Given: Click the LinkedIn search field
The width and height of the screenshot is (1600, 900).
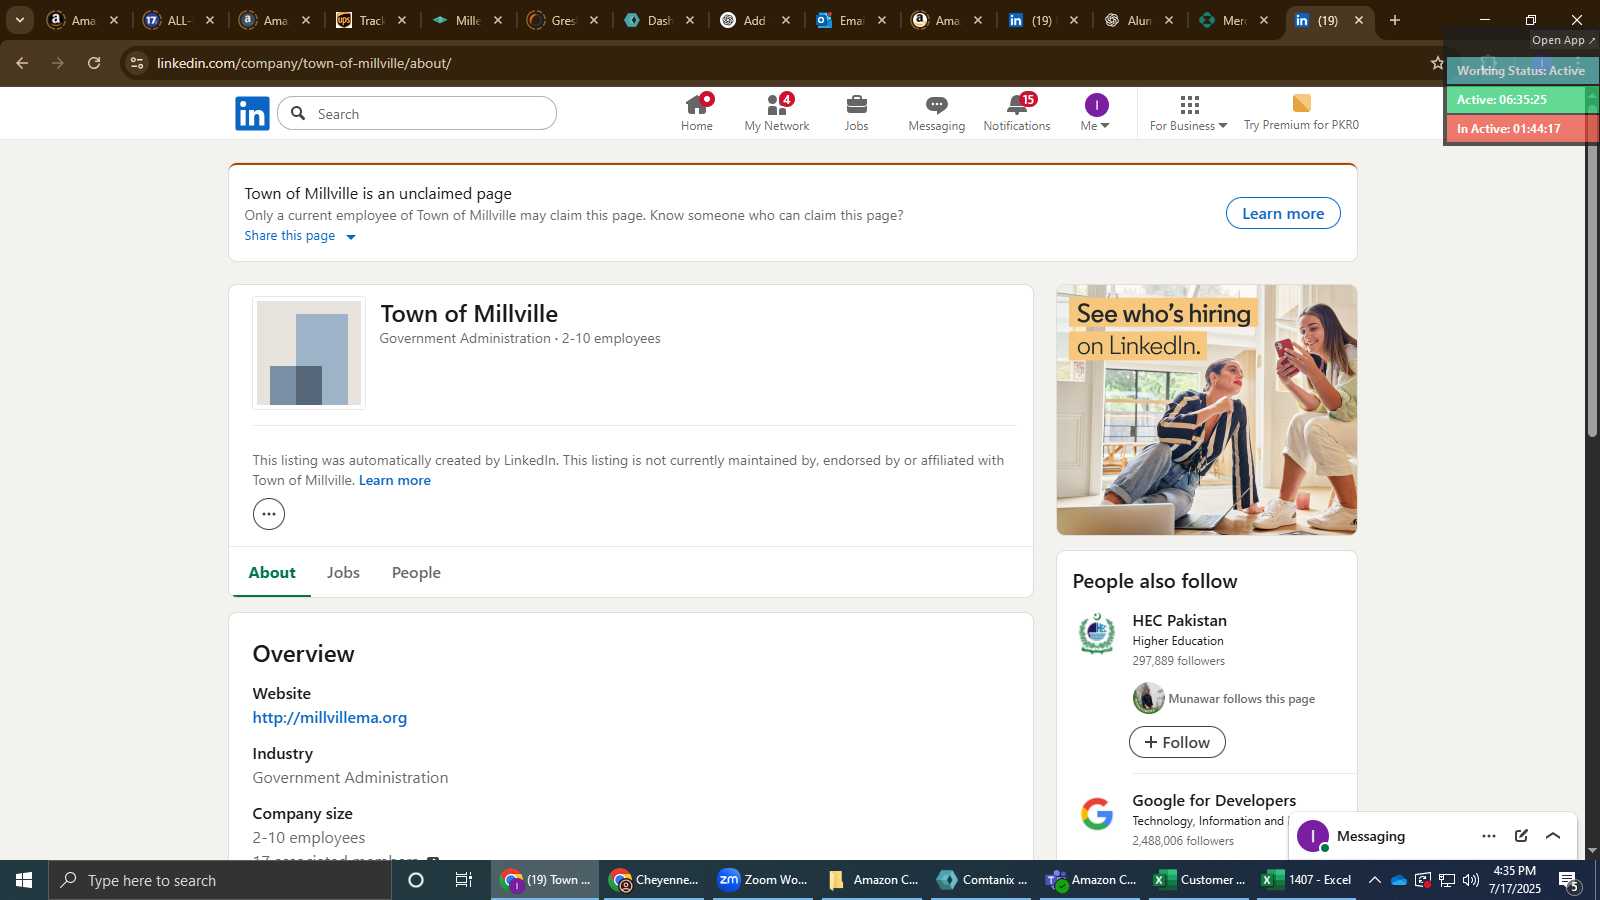Looking at the screenshot, I should point(417,113).
